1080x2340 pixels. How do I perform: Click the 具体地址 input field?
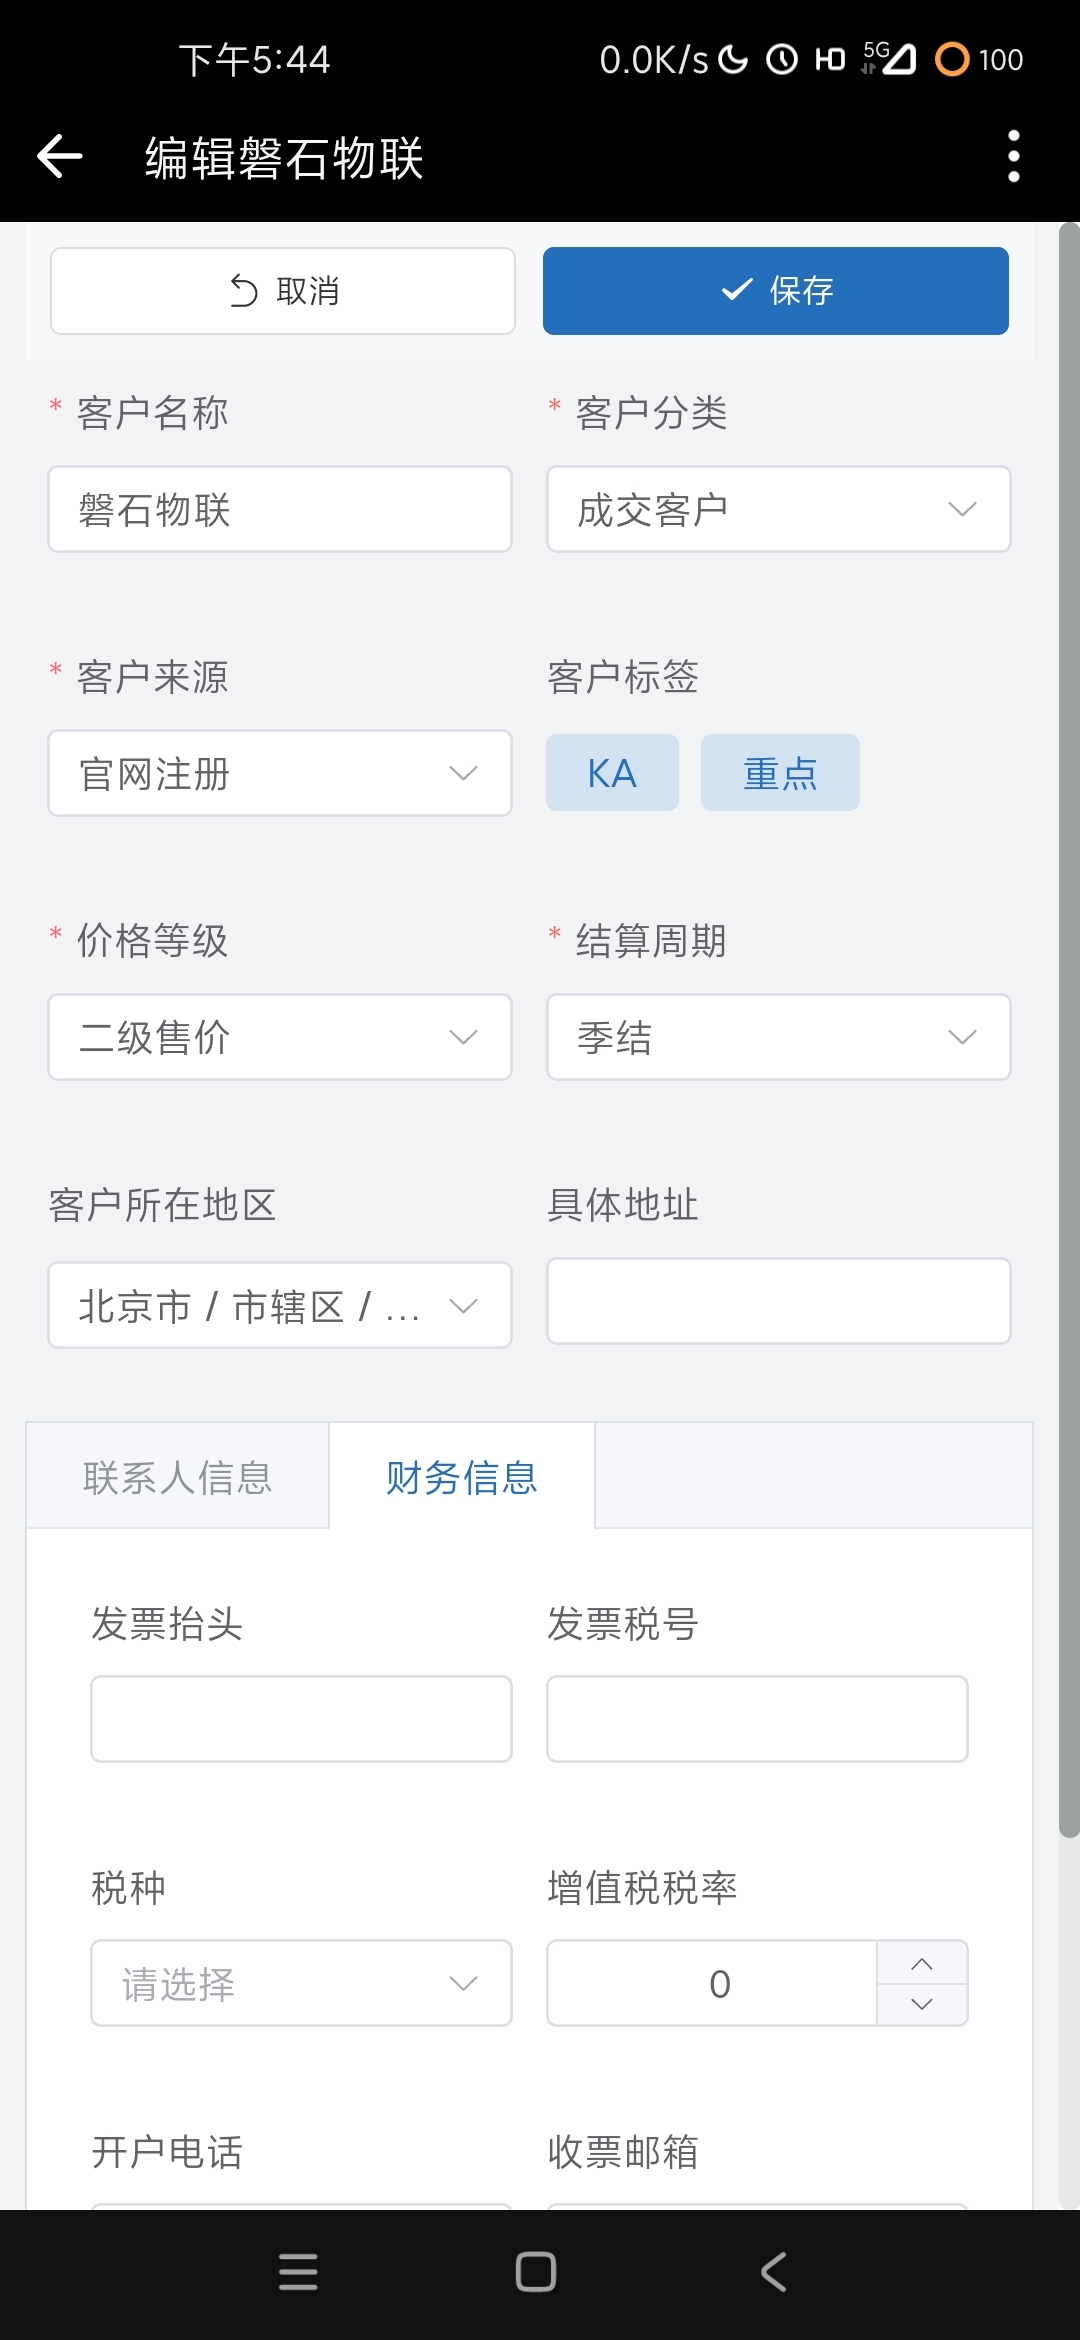point(778,1301)
